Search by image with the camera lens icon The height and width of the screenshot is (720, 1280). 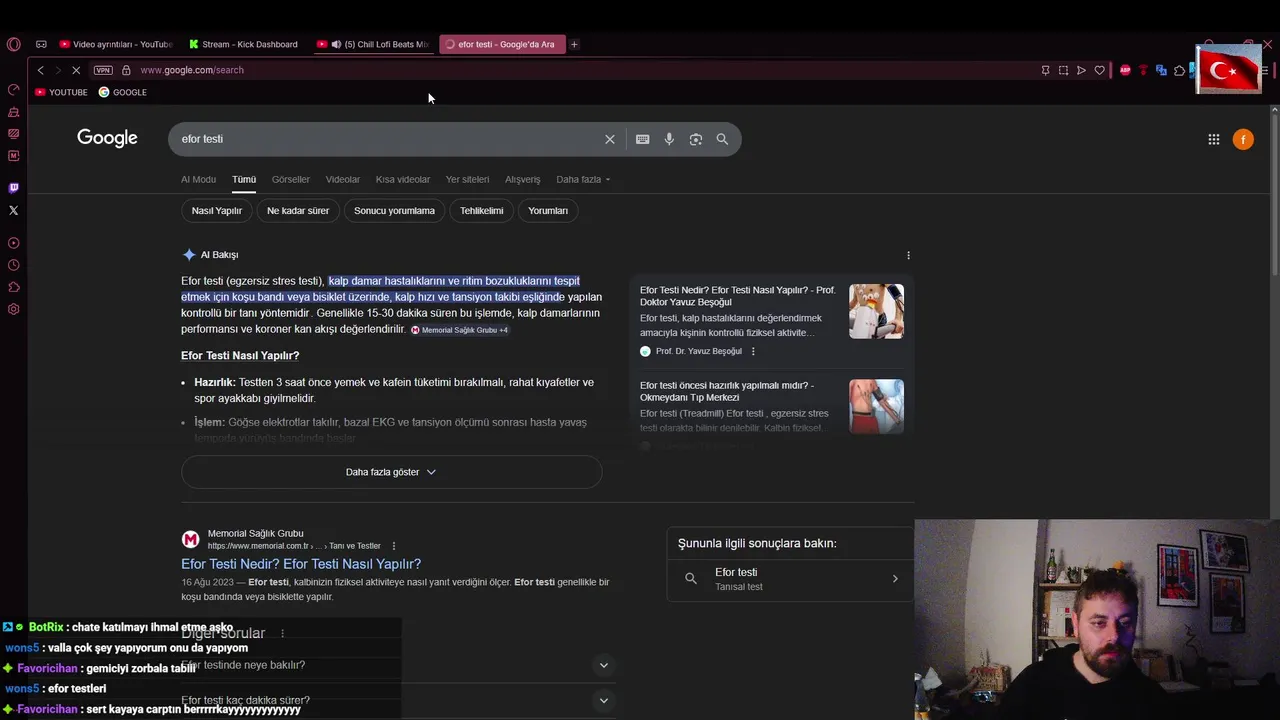tap(696, 139)
